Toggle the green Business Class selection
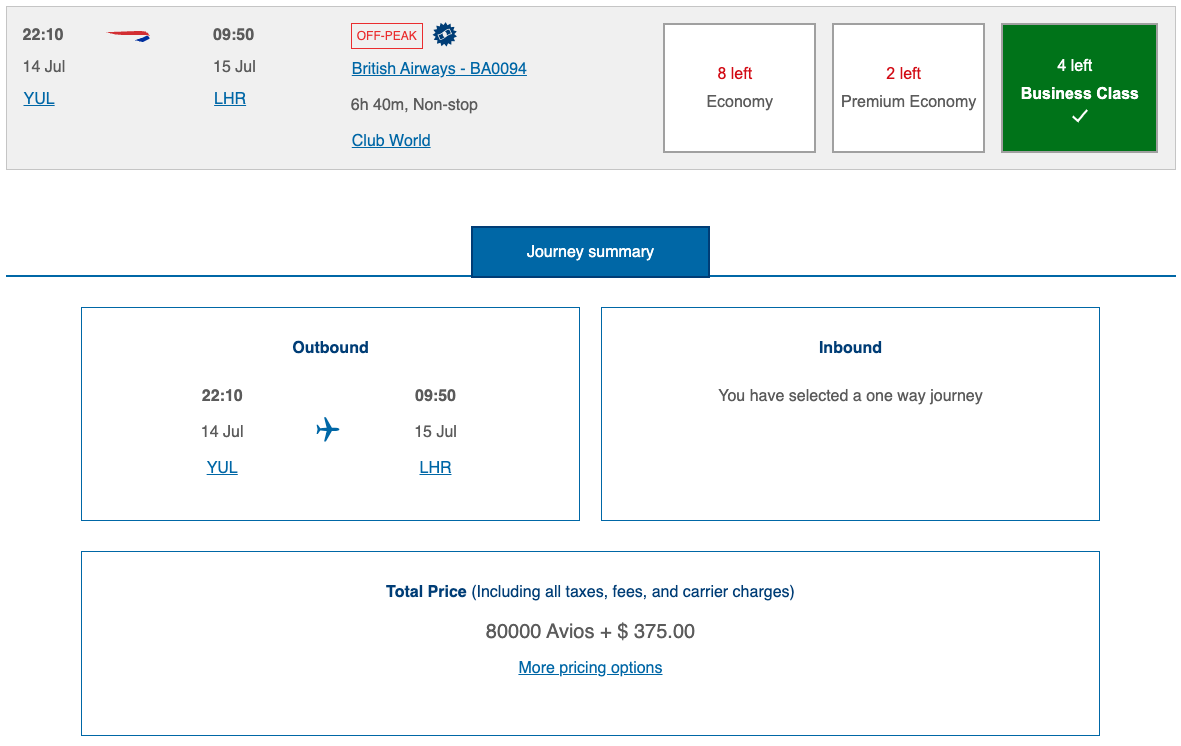Image resolution: width=1181 pixels, height=746 pixels. point(1079,88)
